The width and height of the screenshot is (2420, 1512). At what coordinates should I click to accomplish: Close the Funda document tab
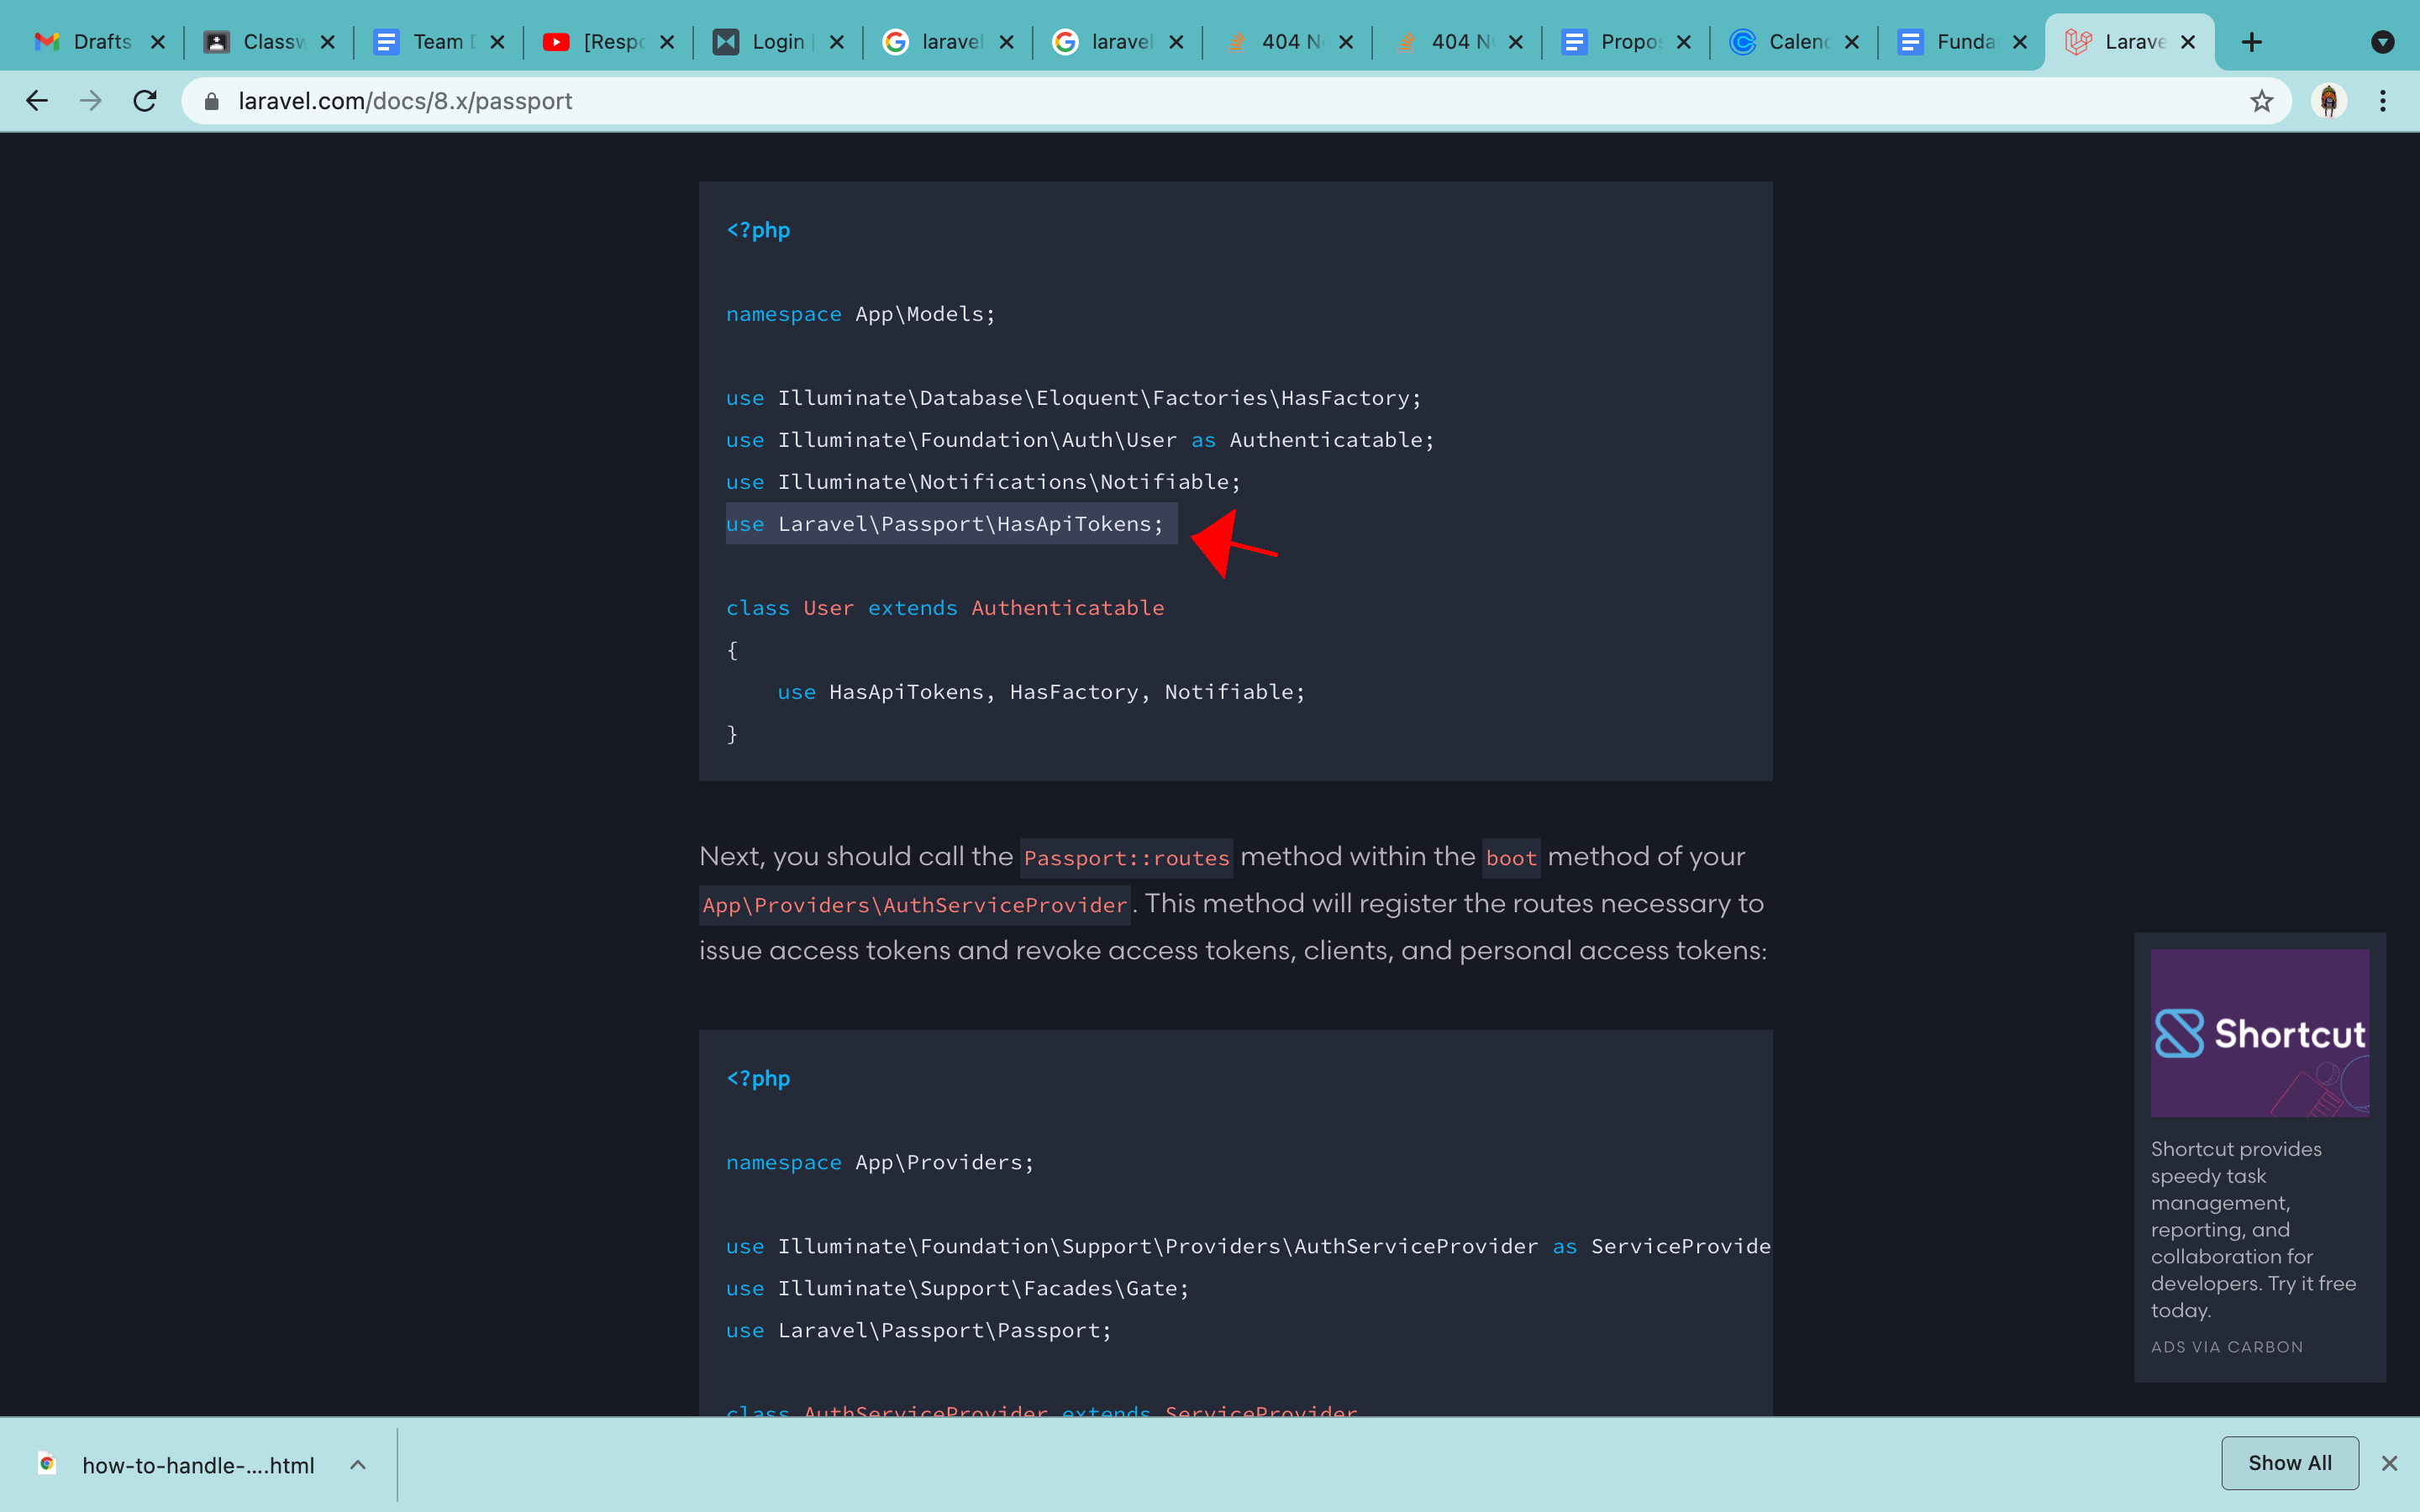[x=2020, y=42]
